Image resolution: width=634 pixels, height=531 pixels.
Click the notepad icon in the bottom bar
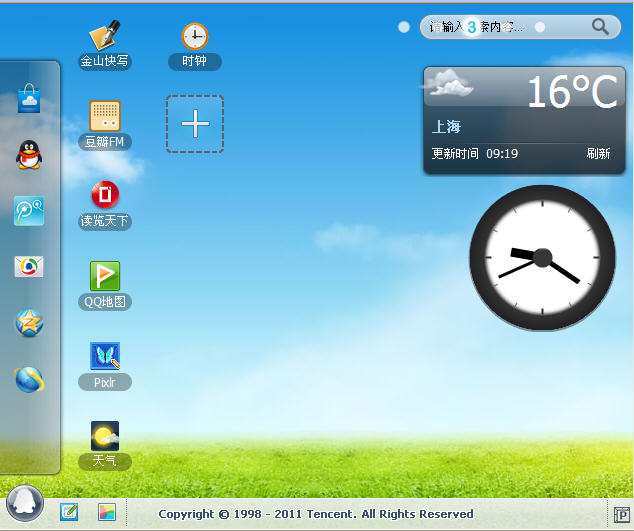69,512
